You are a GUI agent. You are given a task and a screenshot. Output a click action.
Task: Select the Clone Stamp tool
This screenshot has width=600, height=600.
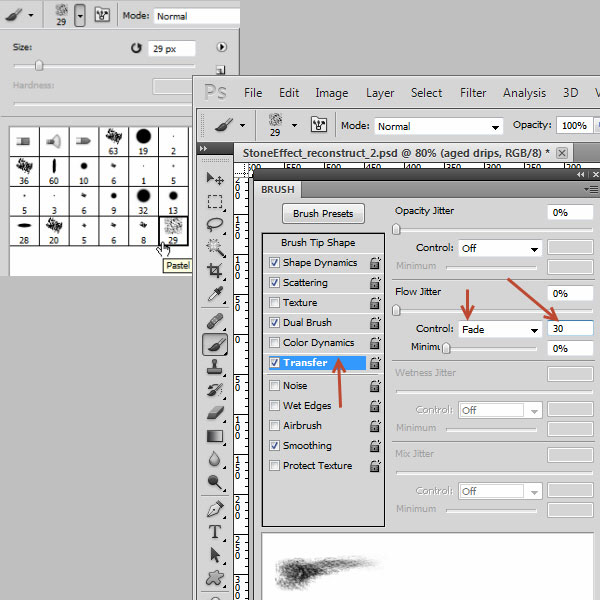pyautogui.click(x=215, y=367)
